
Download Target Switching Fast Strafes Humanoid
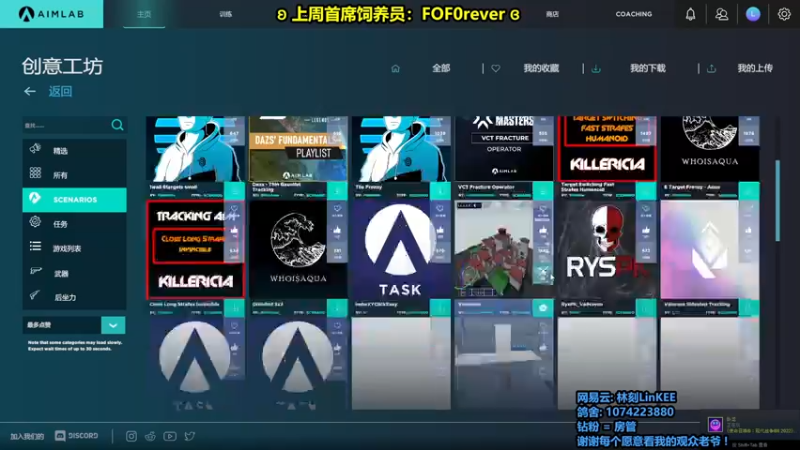[646, 191]
